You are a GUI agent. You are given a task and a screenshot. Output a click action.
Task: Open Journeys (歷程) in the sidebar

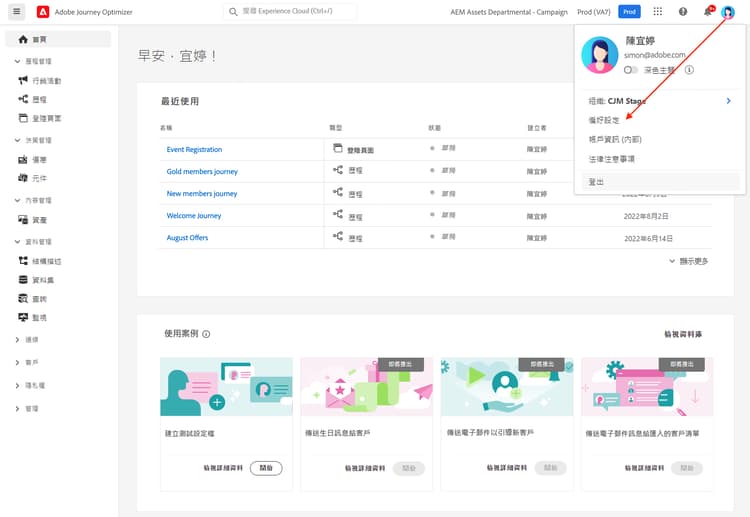33,99
